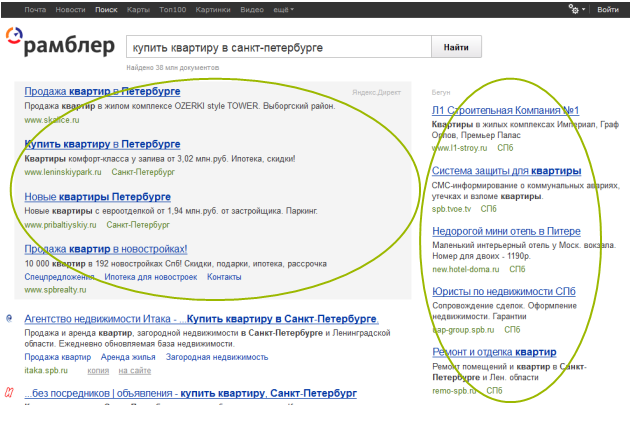Screen dimensions: 630x429
Task: Open the 'Почта' top menu item
Action: [x=35, y=8]
